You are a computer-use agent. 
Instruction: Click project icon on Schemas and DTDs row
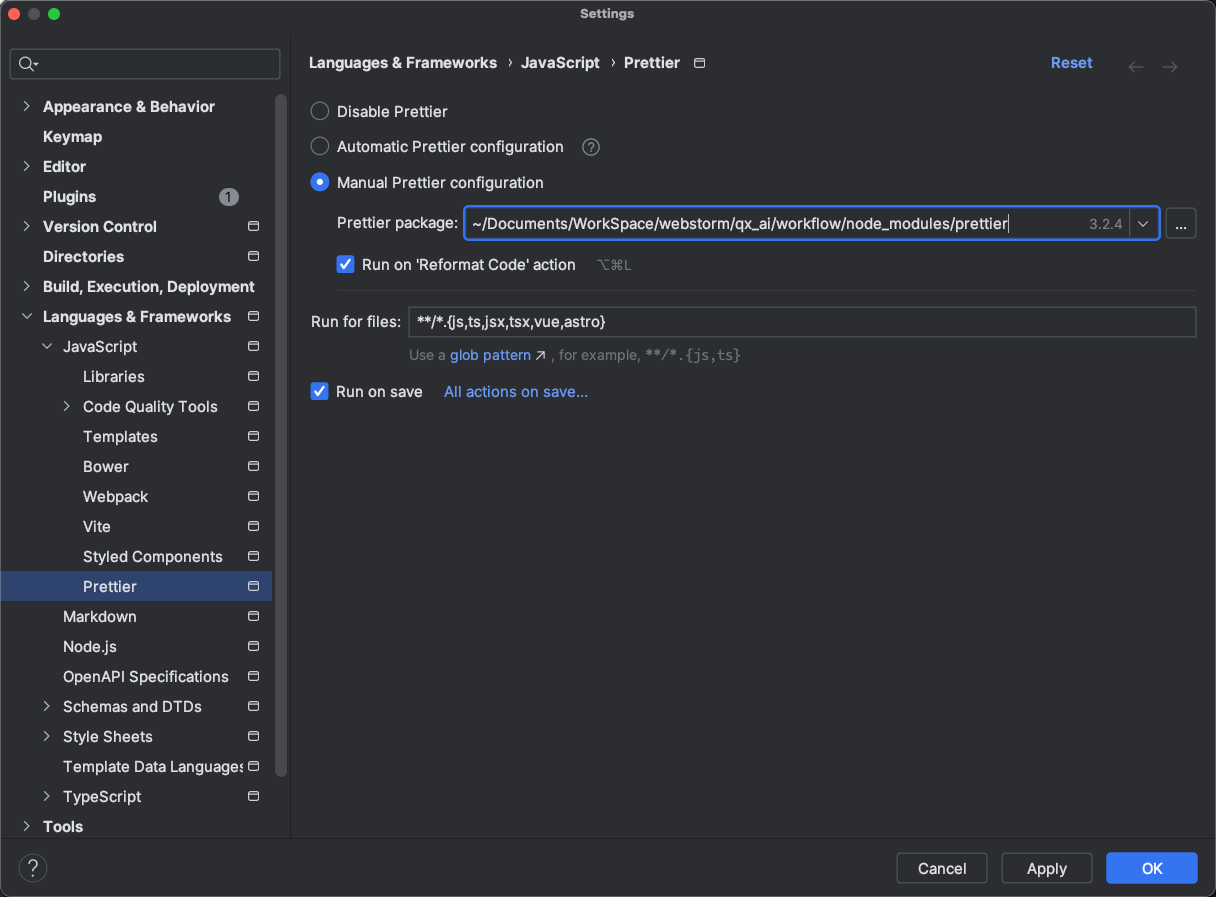253,707
